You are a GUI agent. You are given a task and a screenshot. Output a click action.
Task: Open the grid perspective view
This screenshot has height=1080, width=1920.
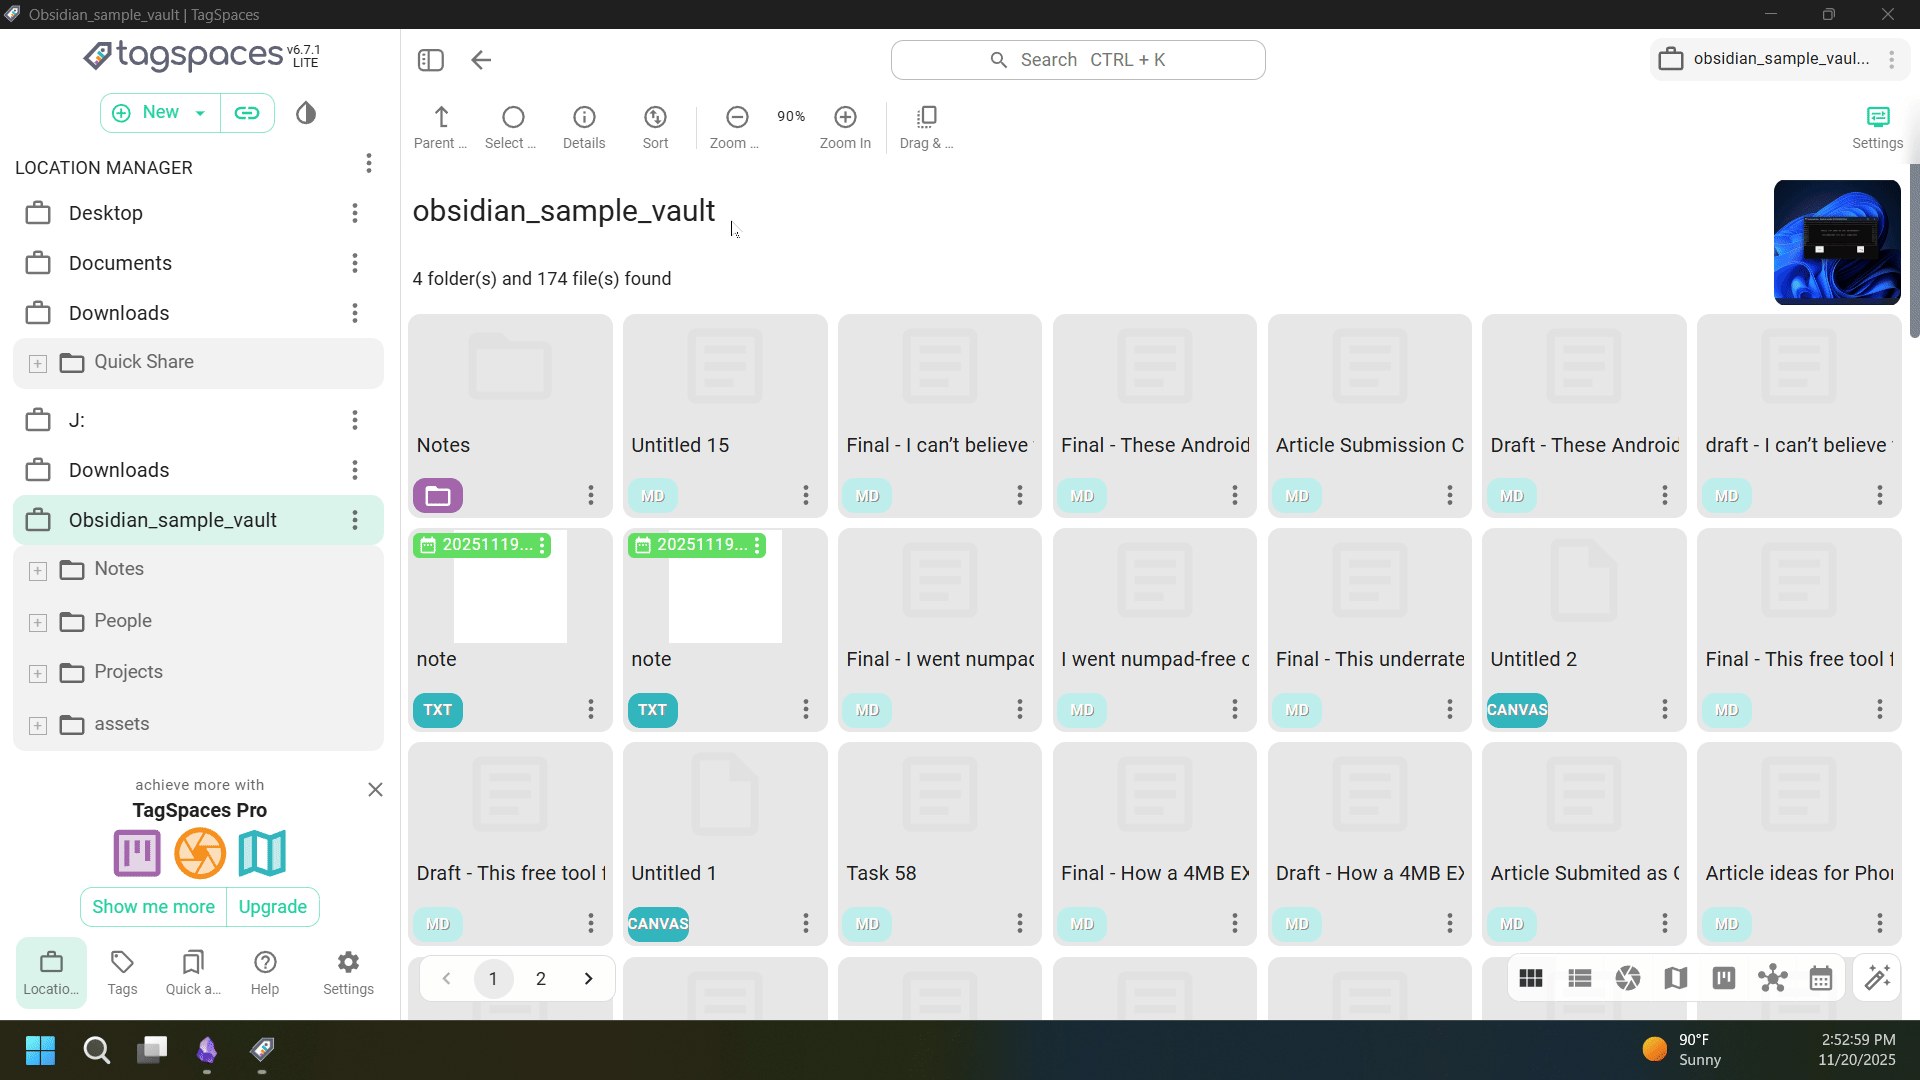(1531, 978)
